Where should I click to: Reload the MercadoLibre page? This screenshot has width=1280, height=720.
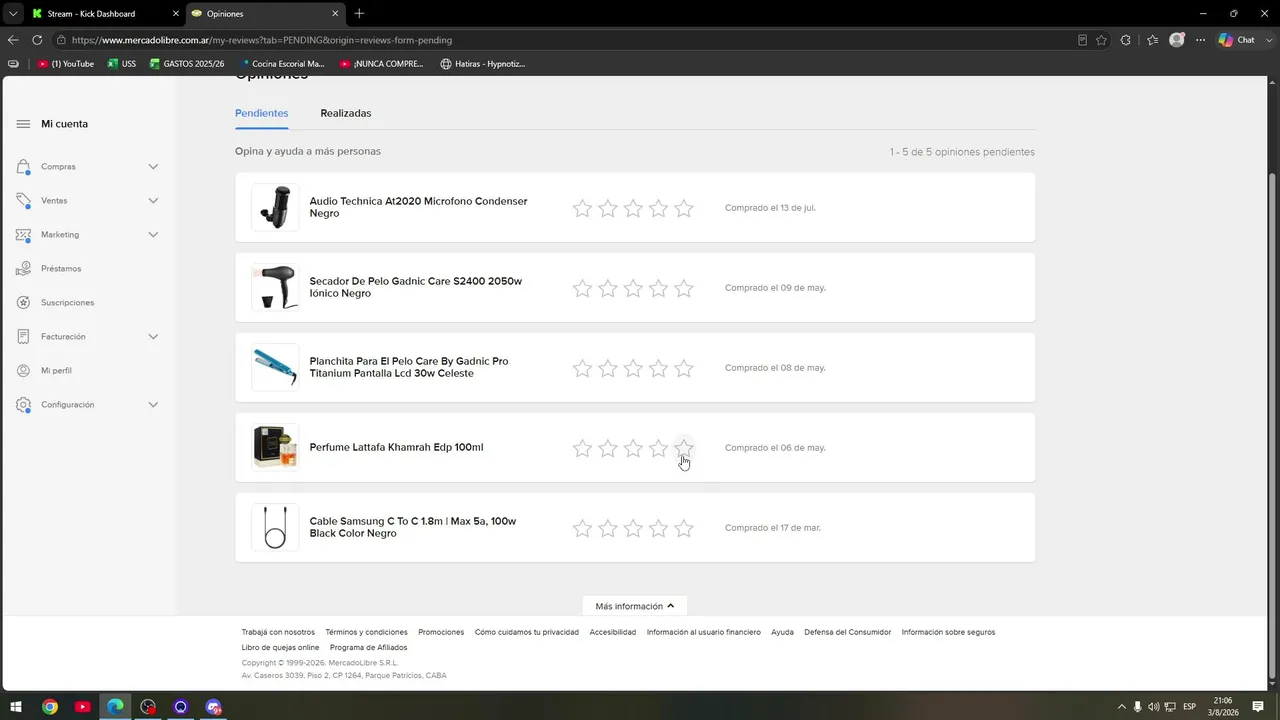tap(37, 40)
